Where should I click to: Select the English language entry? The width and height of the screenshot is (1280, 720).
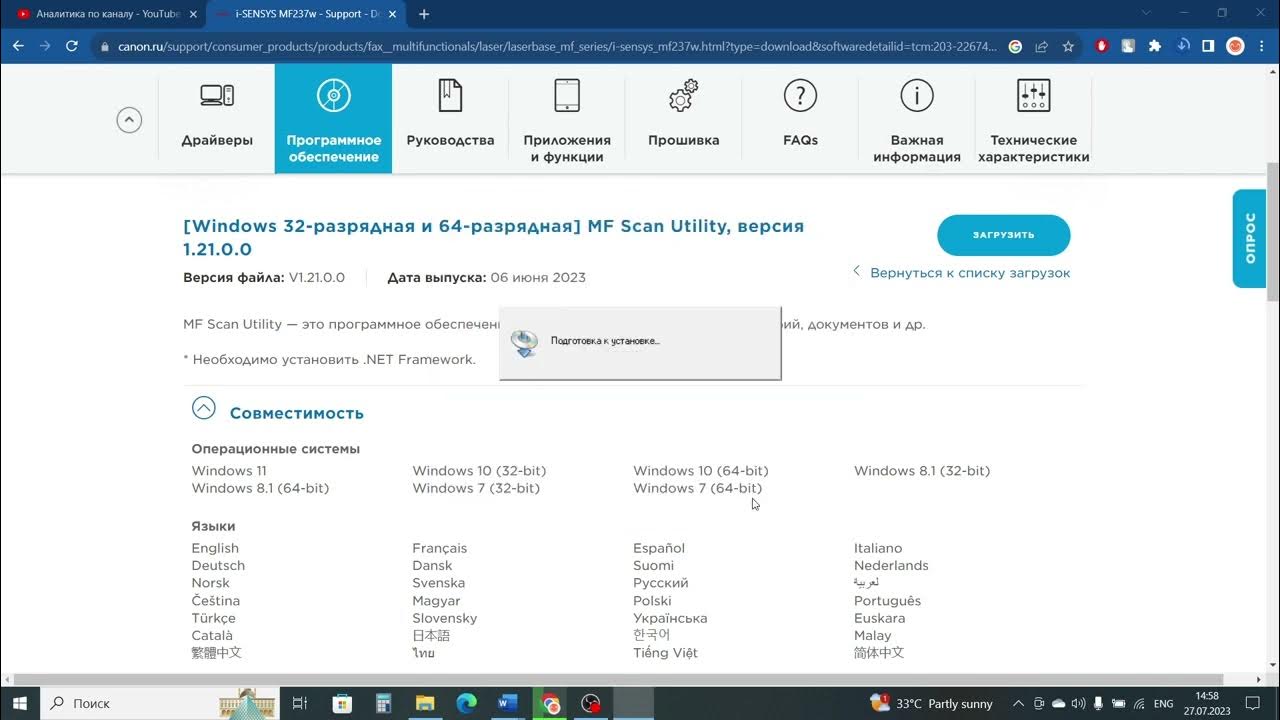click(x=215, y=548)
